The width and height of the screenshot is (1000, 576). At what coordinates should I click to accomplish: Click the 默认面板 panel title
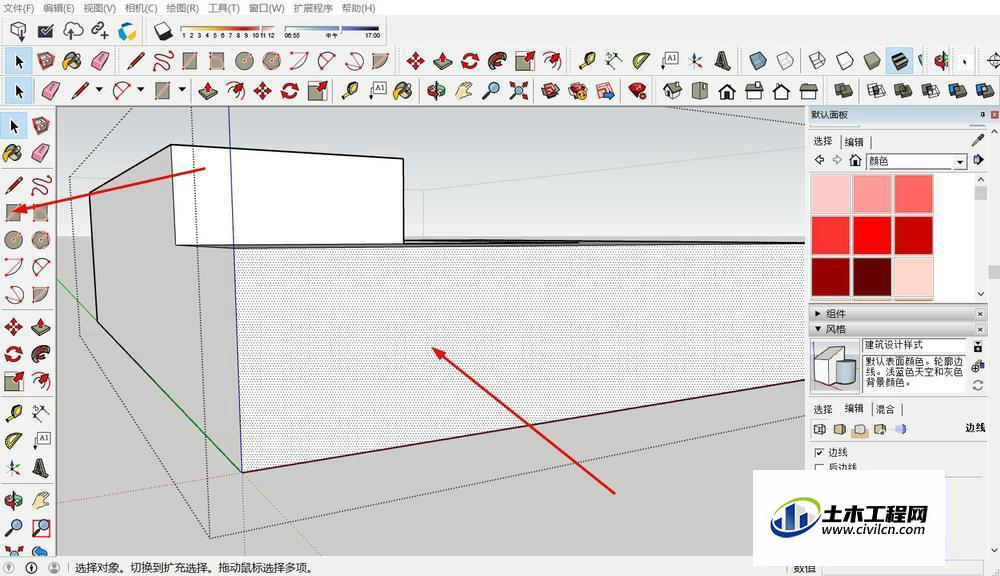[829, 115]
